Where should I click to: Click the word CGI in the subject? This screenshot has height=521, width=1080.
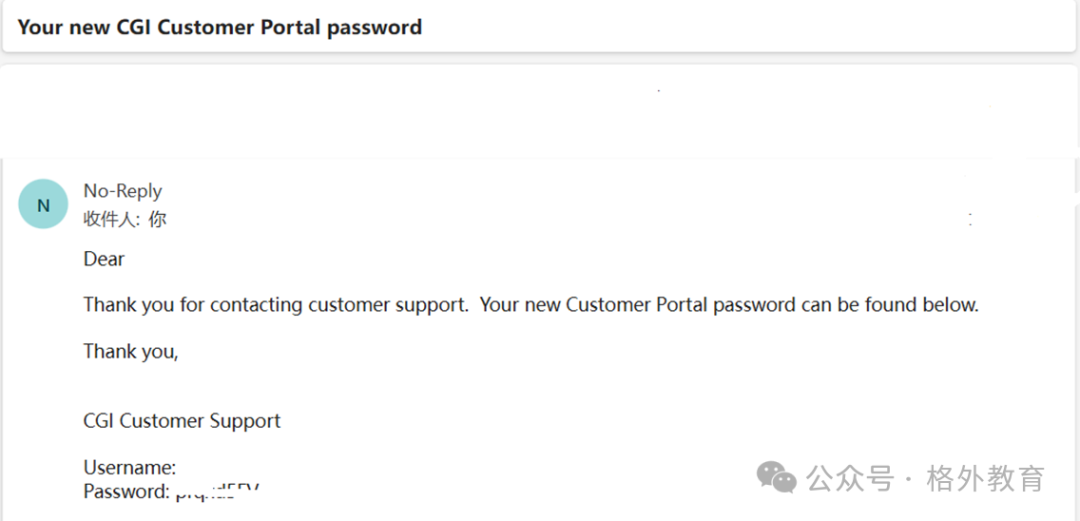coord(135,27)
